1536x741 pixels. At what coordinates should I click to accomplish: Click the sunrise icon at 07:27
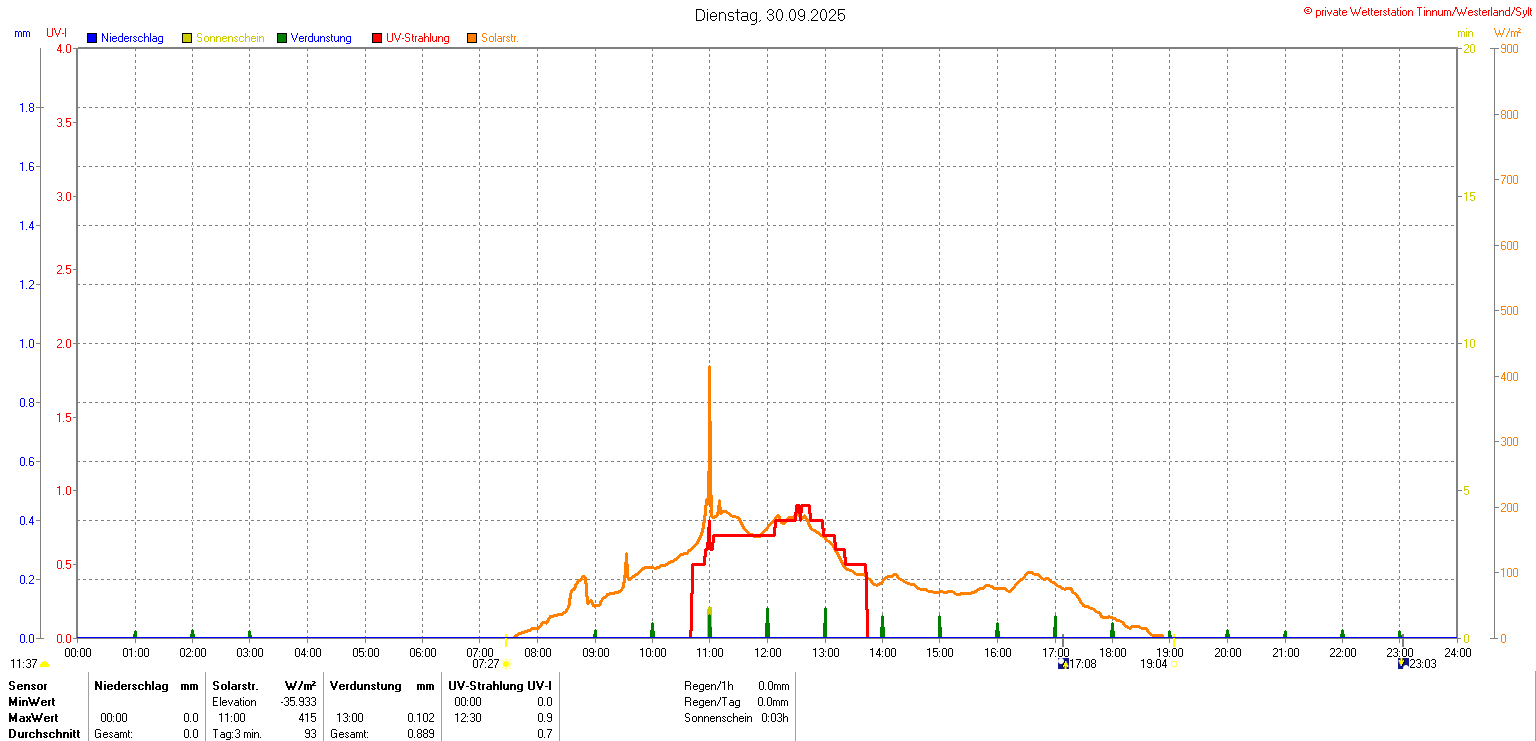pyautogui.click(x=507, y=664)
